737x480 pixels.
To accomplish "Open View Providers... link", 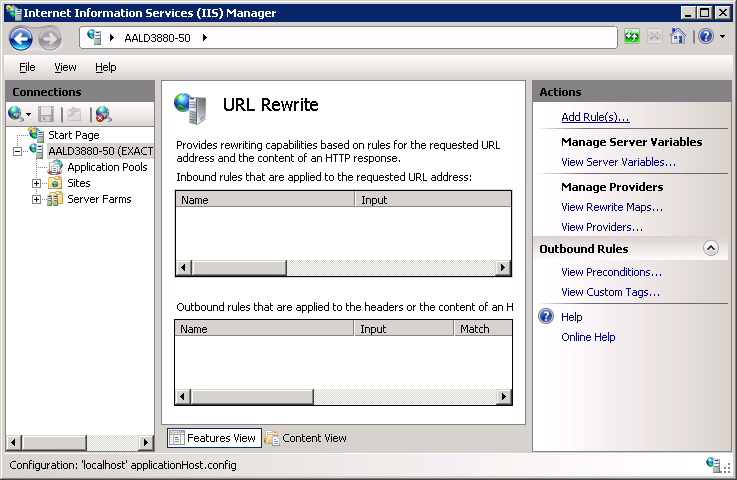I will [602, 228].
